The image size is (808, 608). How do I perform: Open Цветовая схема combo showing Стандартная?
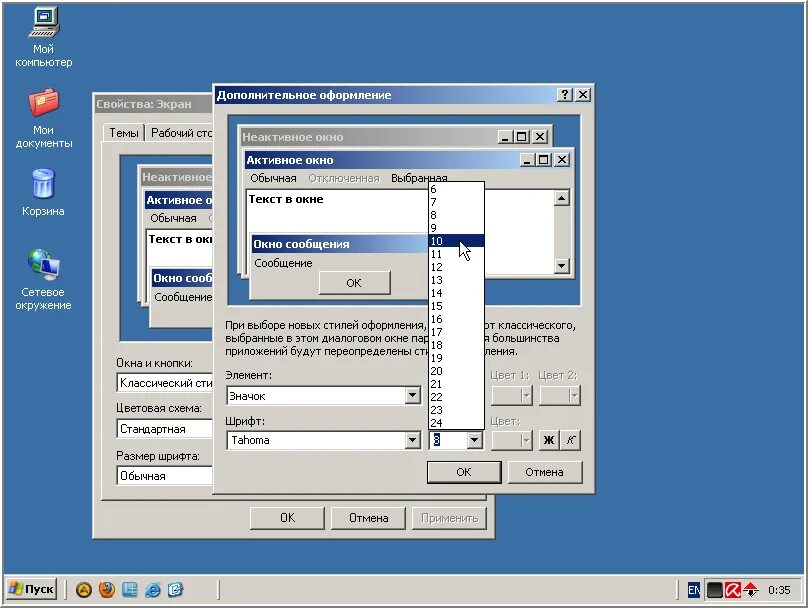165,429
